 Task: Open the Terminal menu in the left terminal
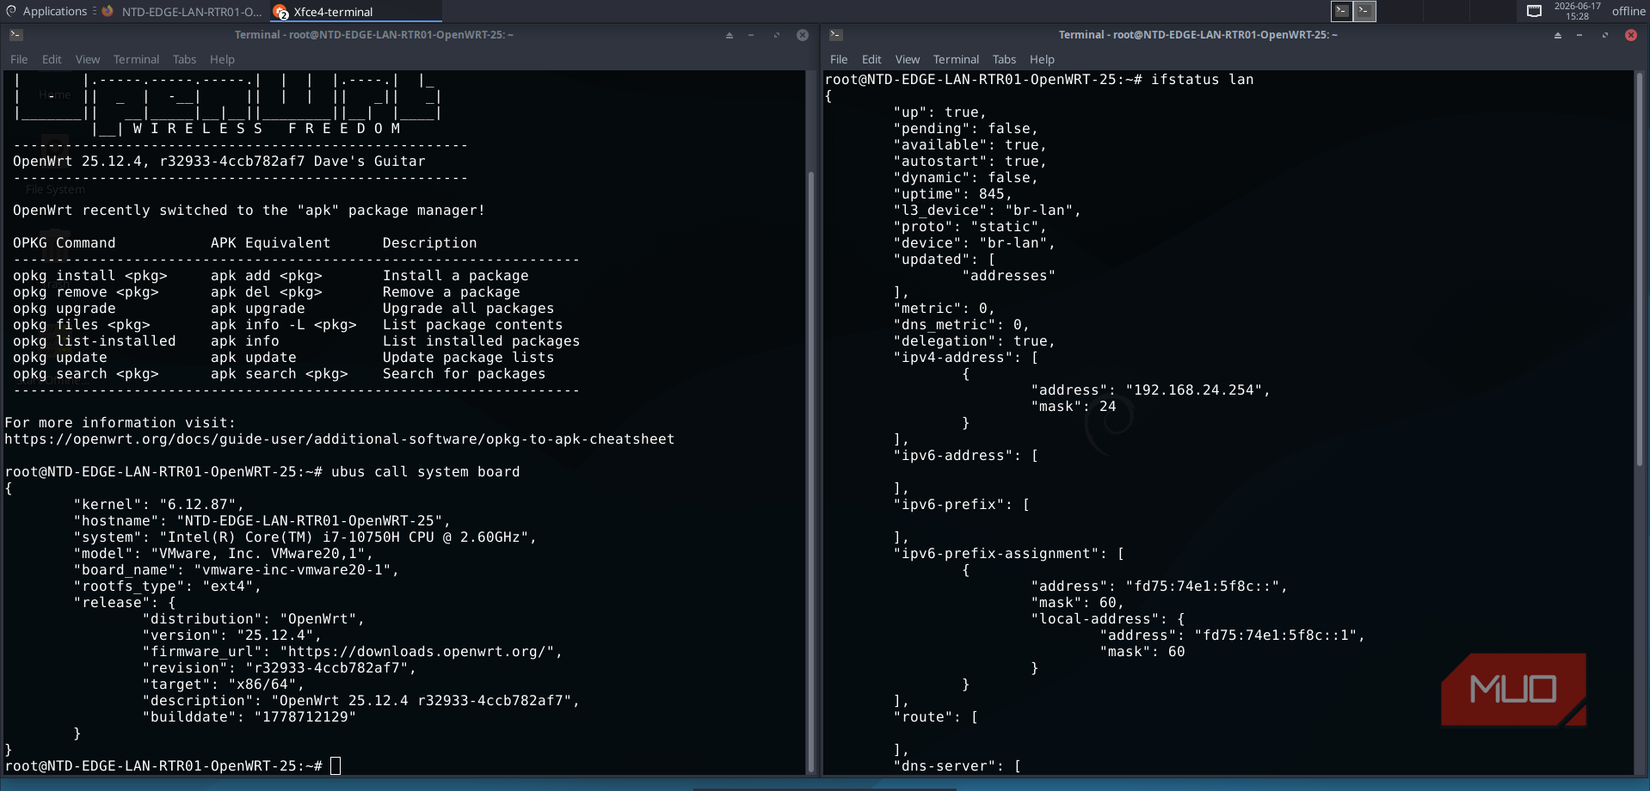(136, 59)
